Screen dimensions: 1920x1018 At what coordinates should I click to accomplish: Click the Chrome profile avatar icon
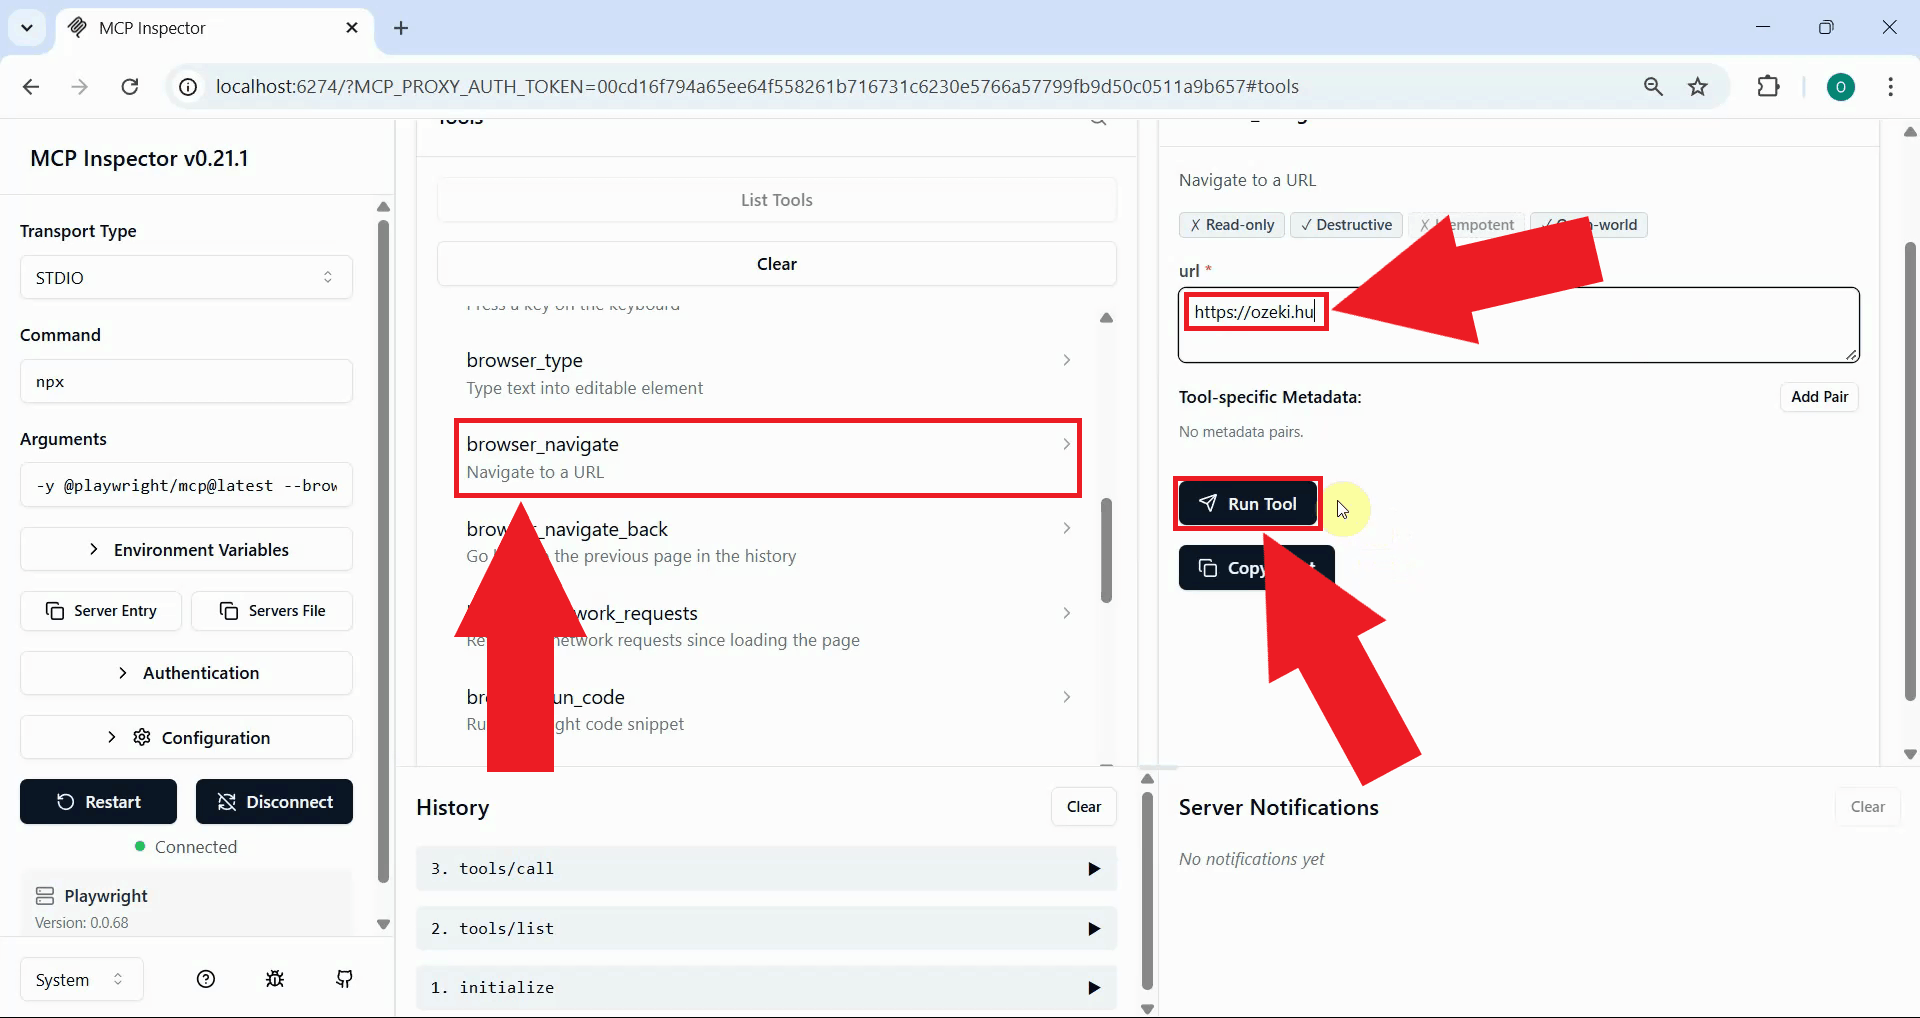(1842, 87)
